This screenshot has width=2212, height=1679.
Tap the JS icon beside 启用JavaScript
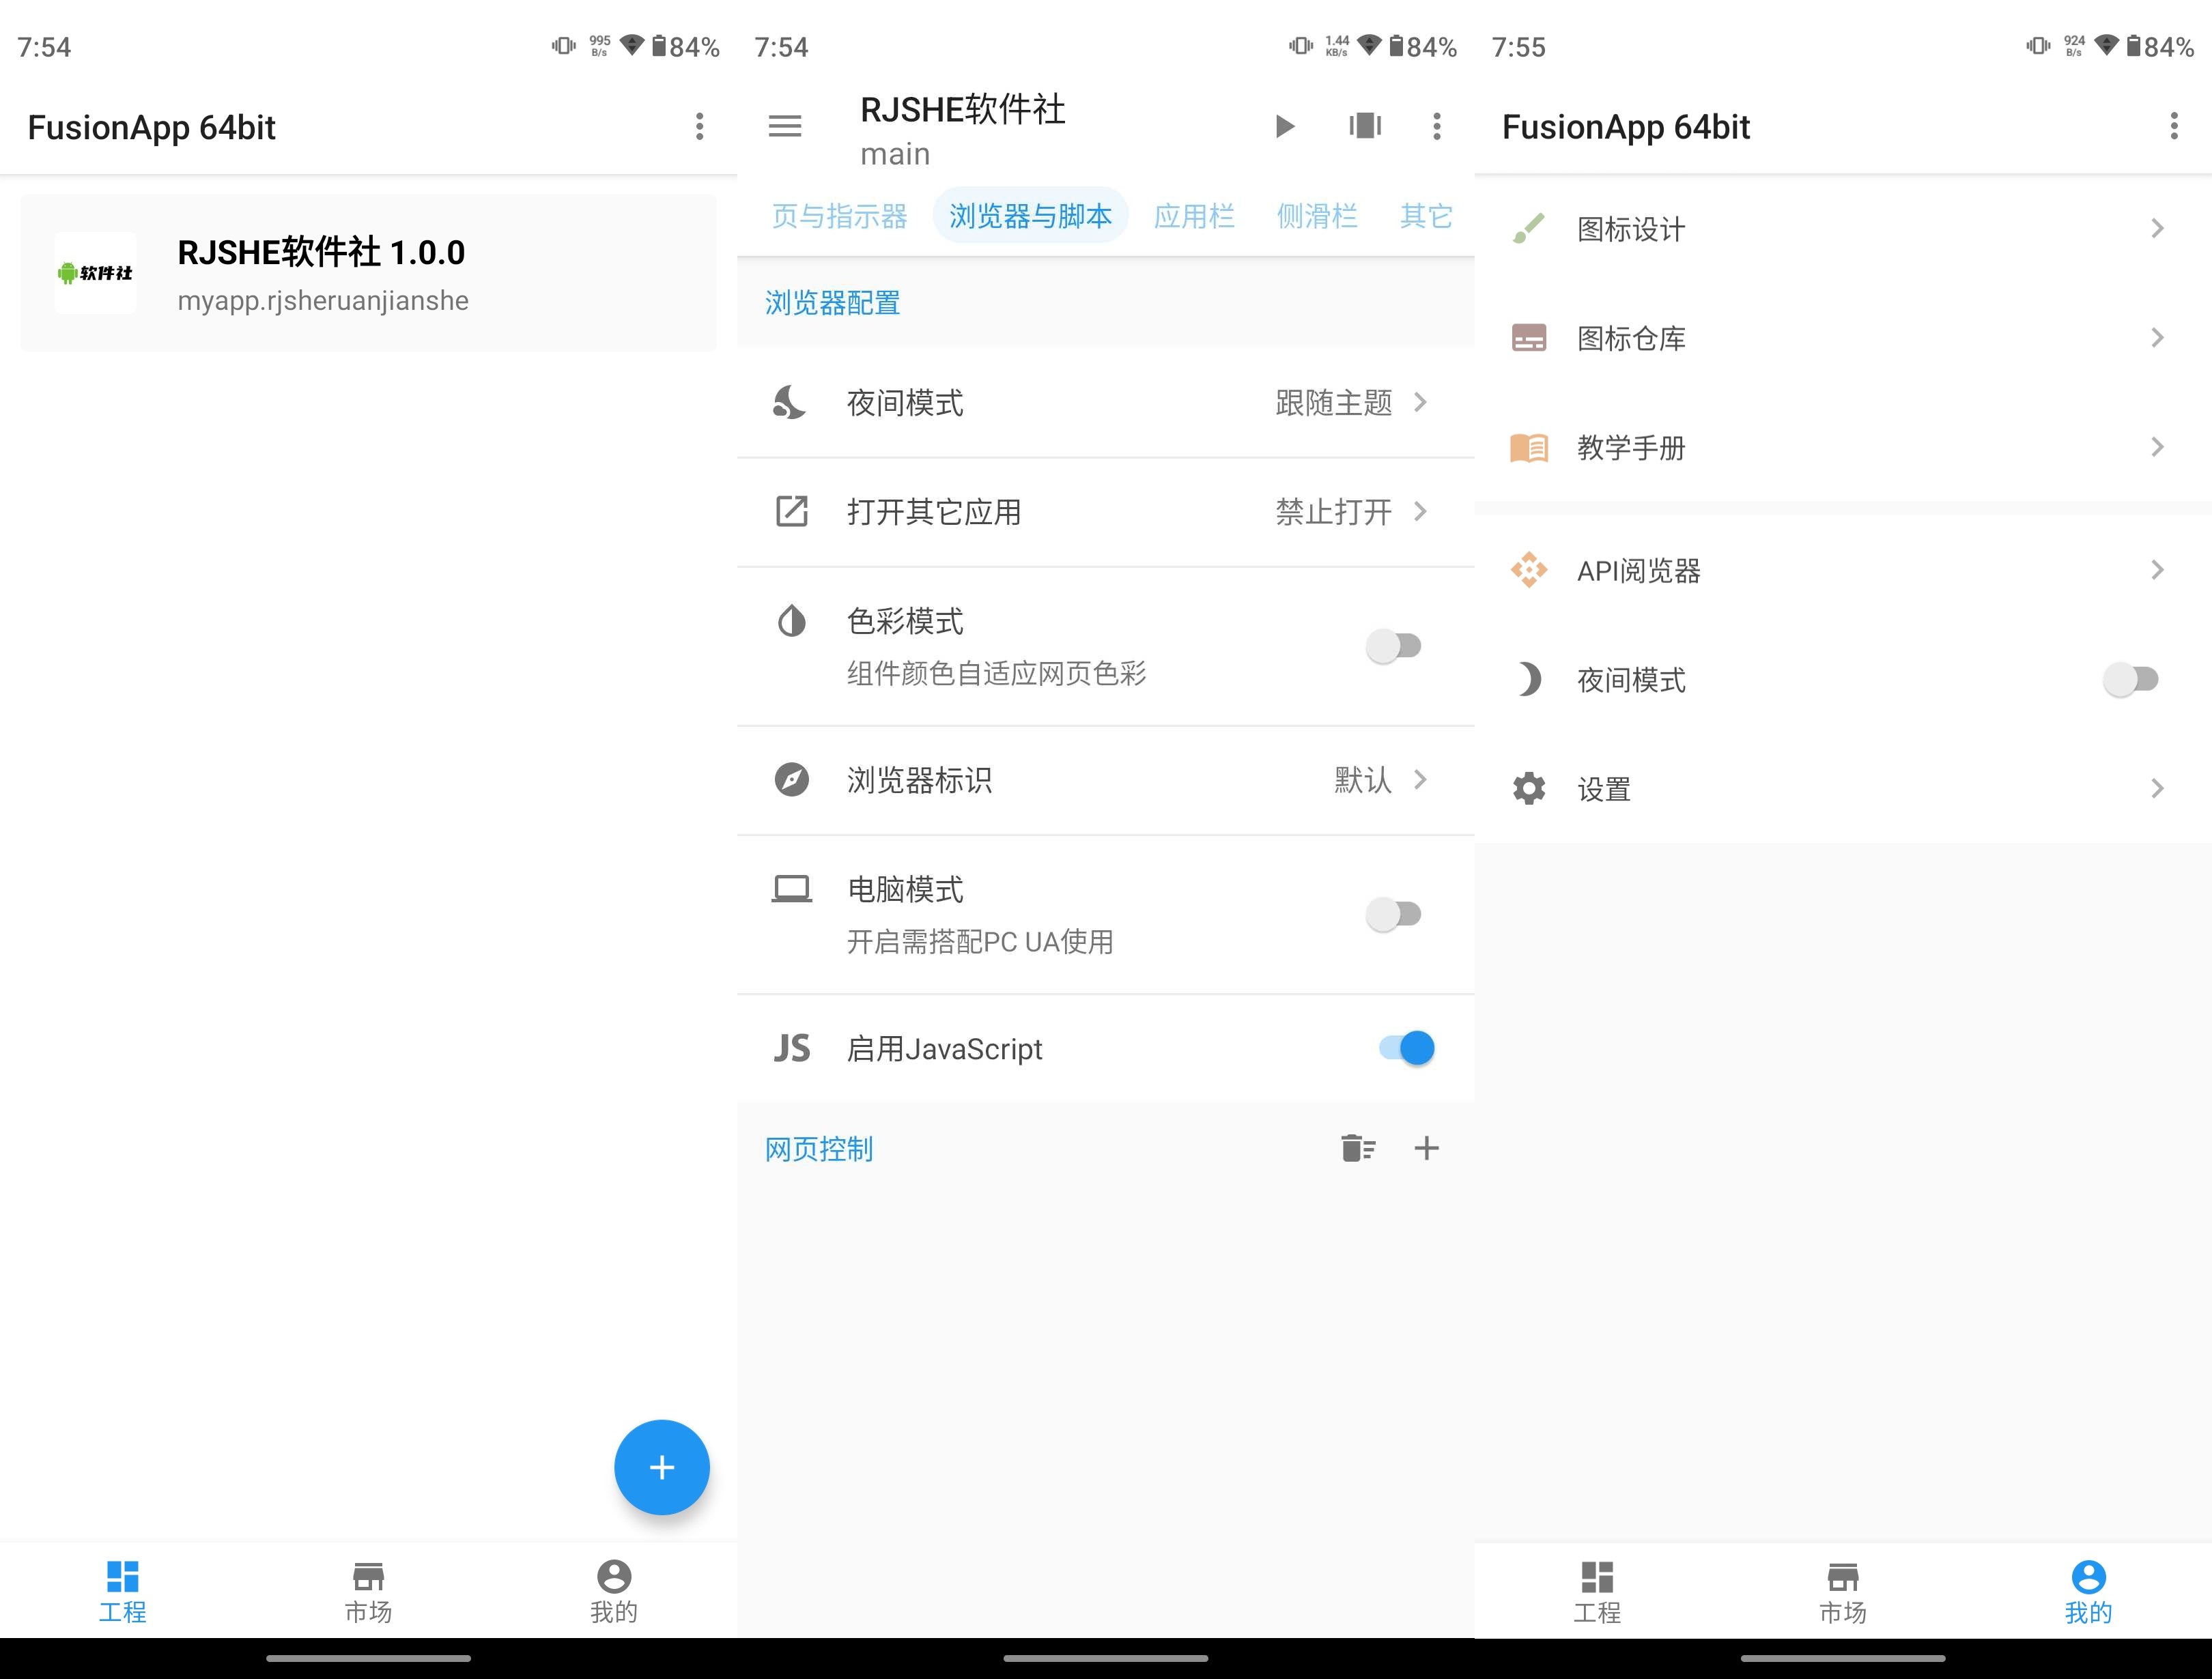tap(792, 1048)
